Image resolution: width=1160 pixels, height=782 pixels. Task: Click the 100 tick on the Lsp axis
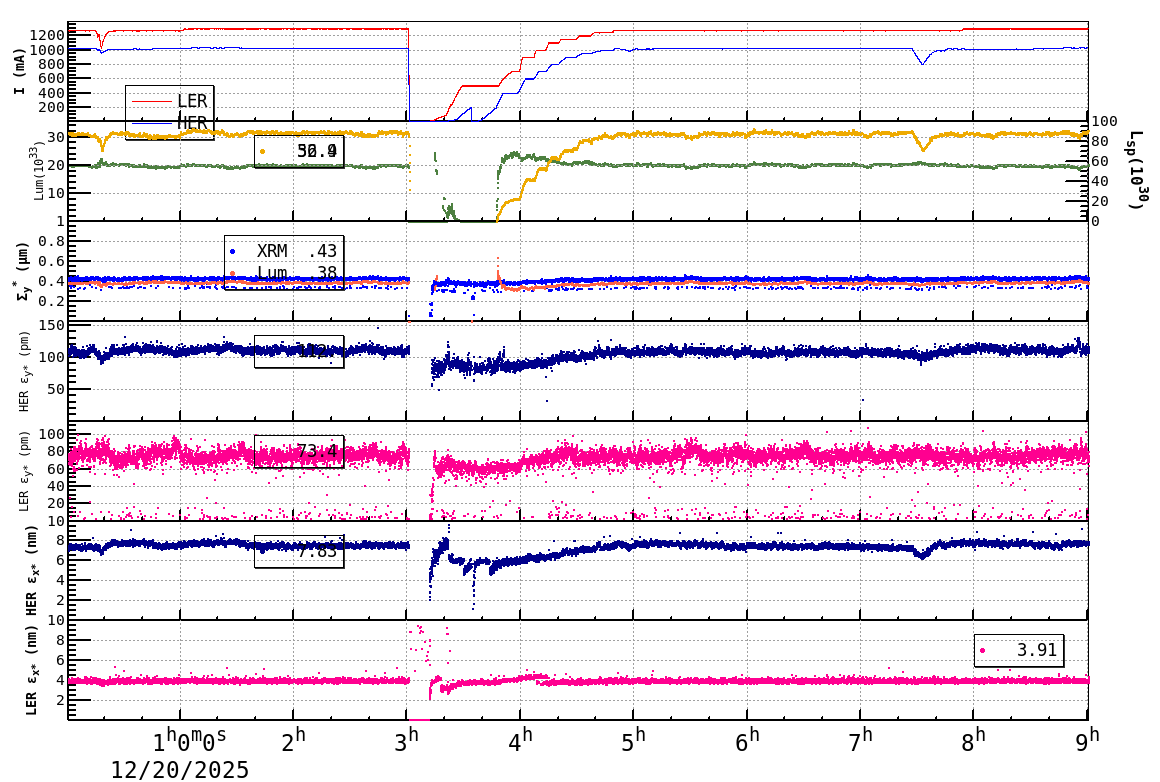pos(1105,121)
